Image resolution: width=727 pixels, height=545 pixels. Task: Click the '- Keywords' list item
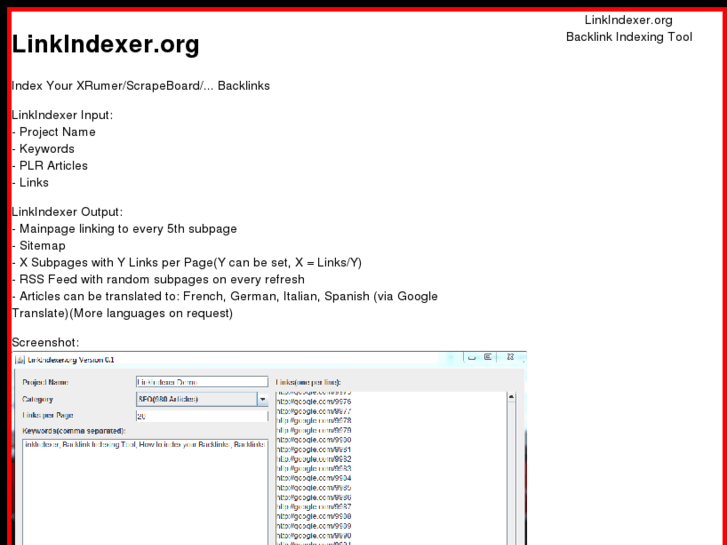pos(43,149)
